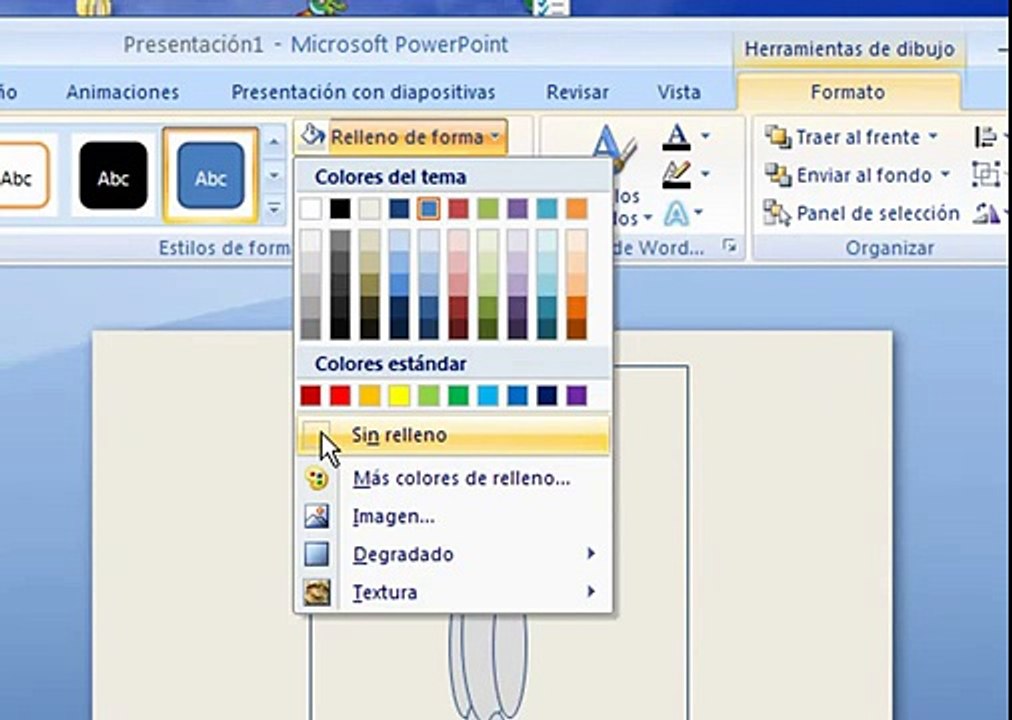Pick olive green theme color swatch
1012x720 pixels.
pyautogui.click(x=488, y=208)
